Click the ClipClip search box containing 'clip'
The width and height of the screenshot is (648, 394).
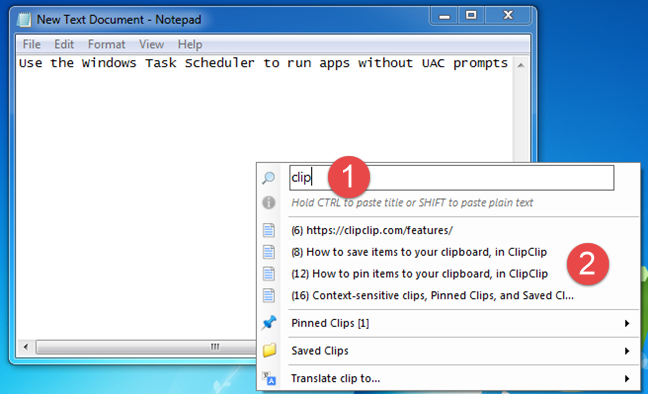tap(452, 178)
